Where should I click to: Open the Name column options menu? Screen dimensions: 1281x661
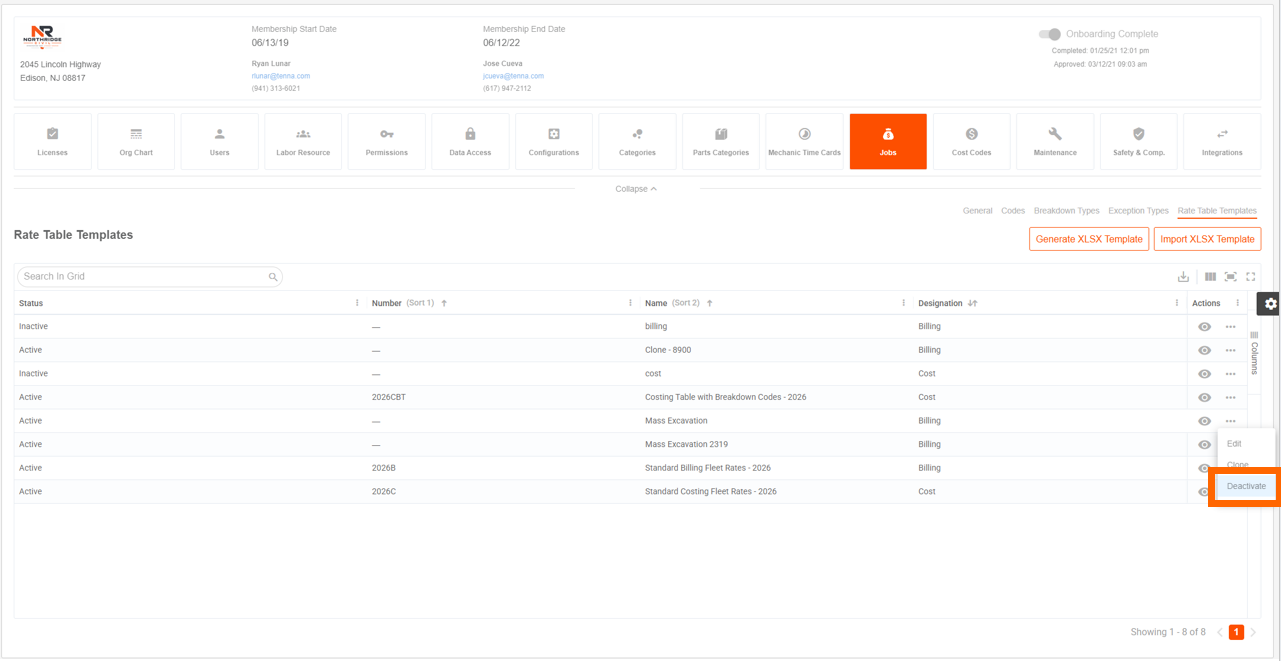pyautogui.click(x=903, y=303)
